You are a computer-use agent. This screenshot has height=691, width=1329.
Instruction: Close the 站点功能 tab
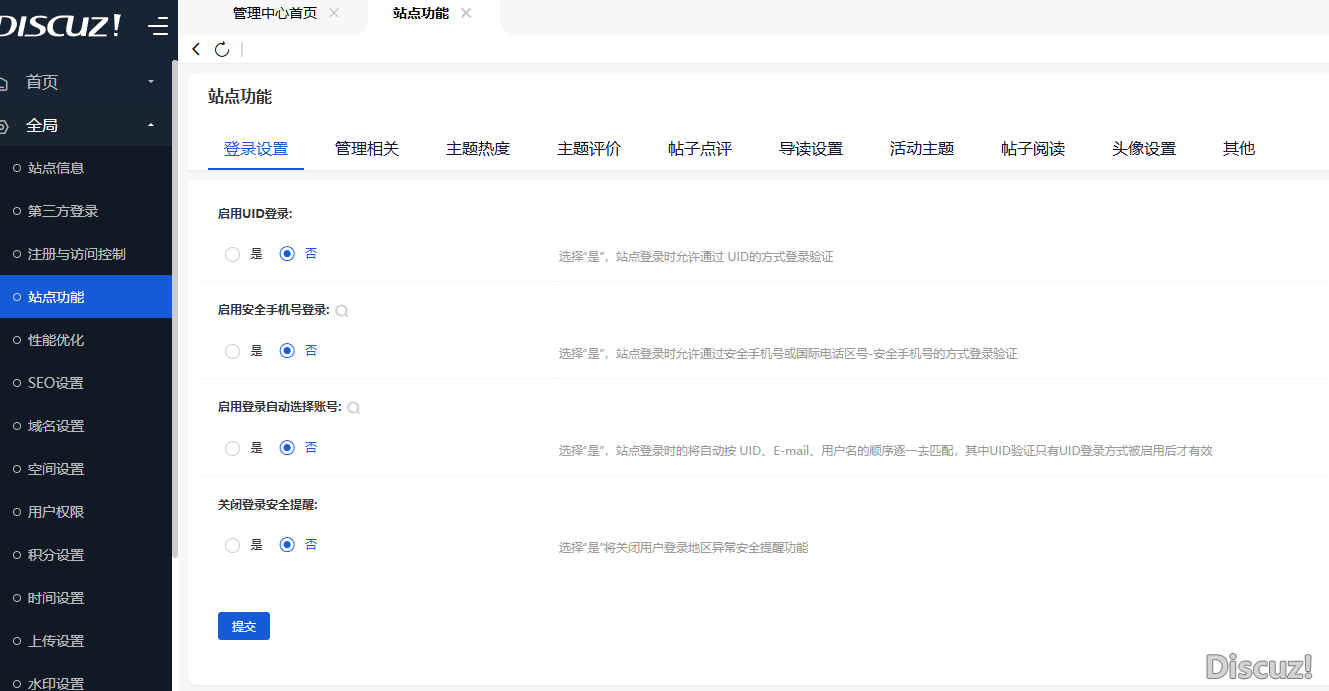tap(466, 13)
